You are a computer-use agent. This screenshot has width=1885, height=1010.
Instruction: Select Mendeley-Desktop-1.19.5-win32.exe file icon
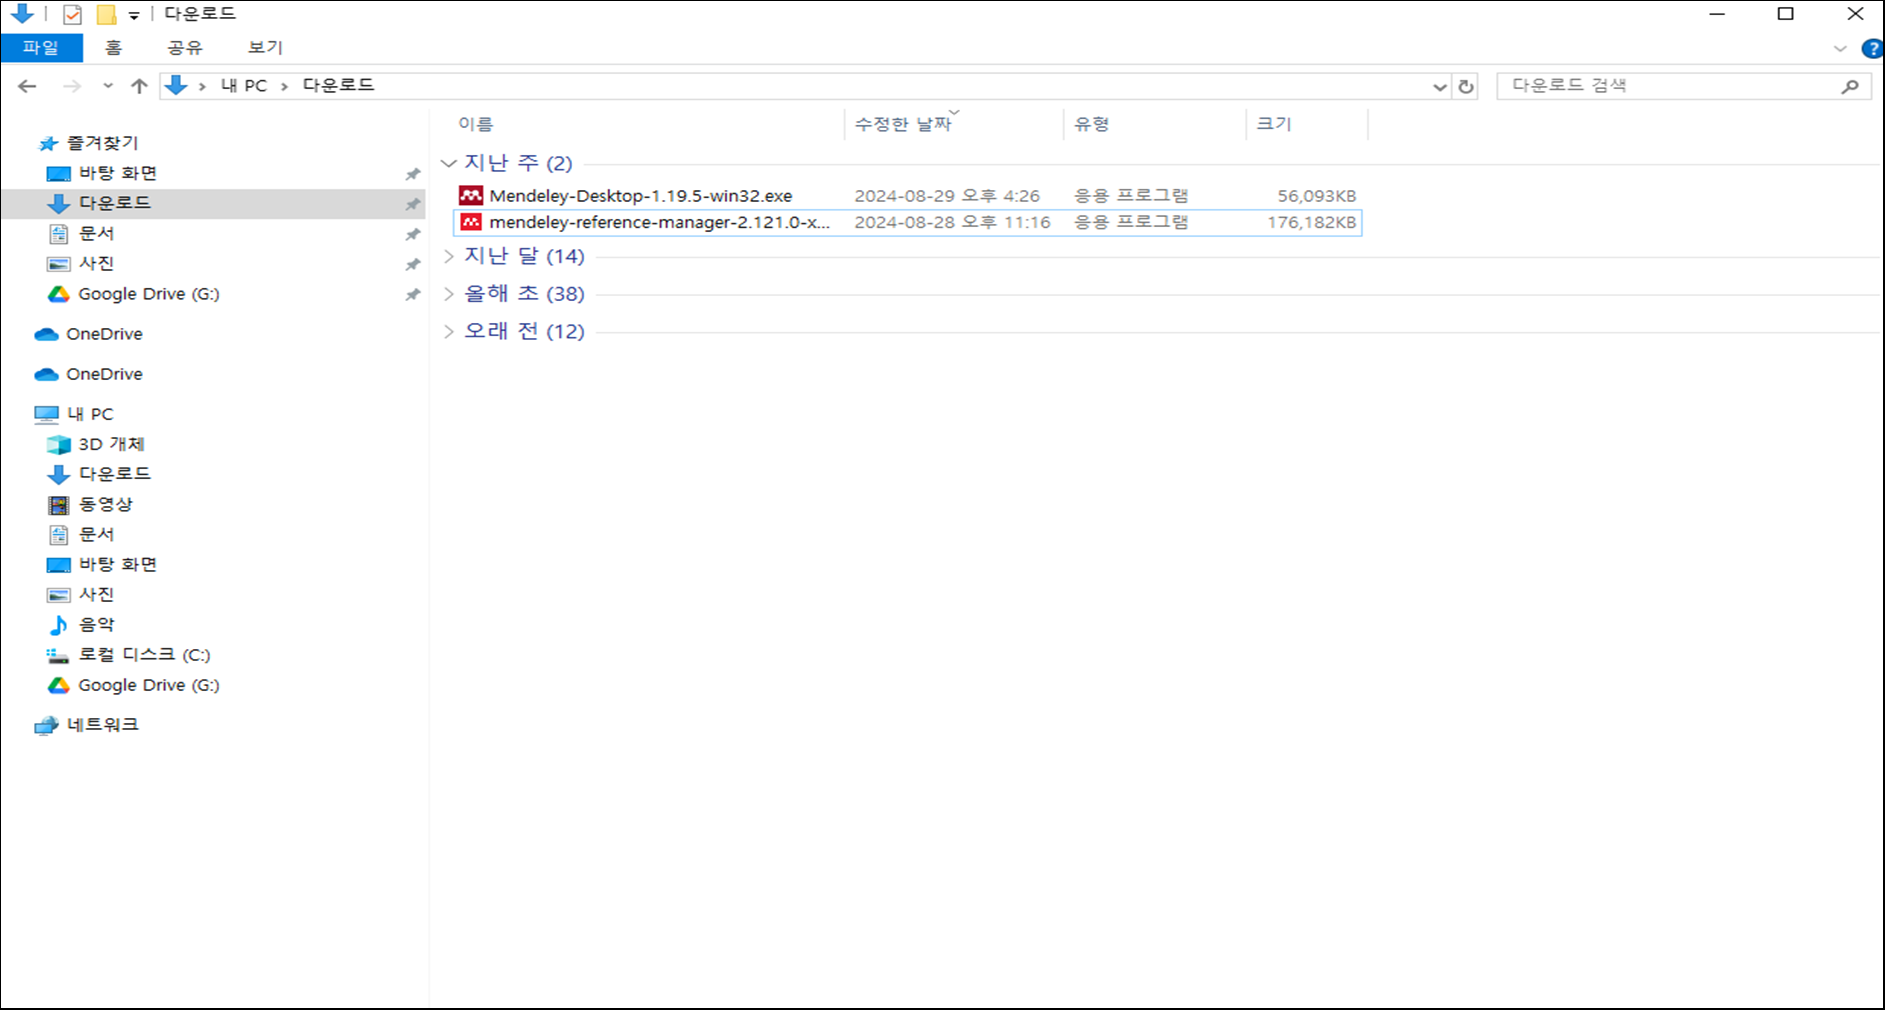click(470, 195)
